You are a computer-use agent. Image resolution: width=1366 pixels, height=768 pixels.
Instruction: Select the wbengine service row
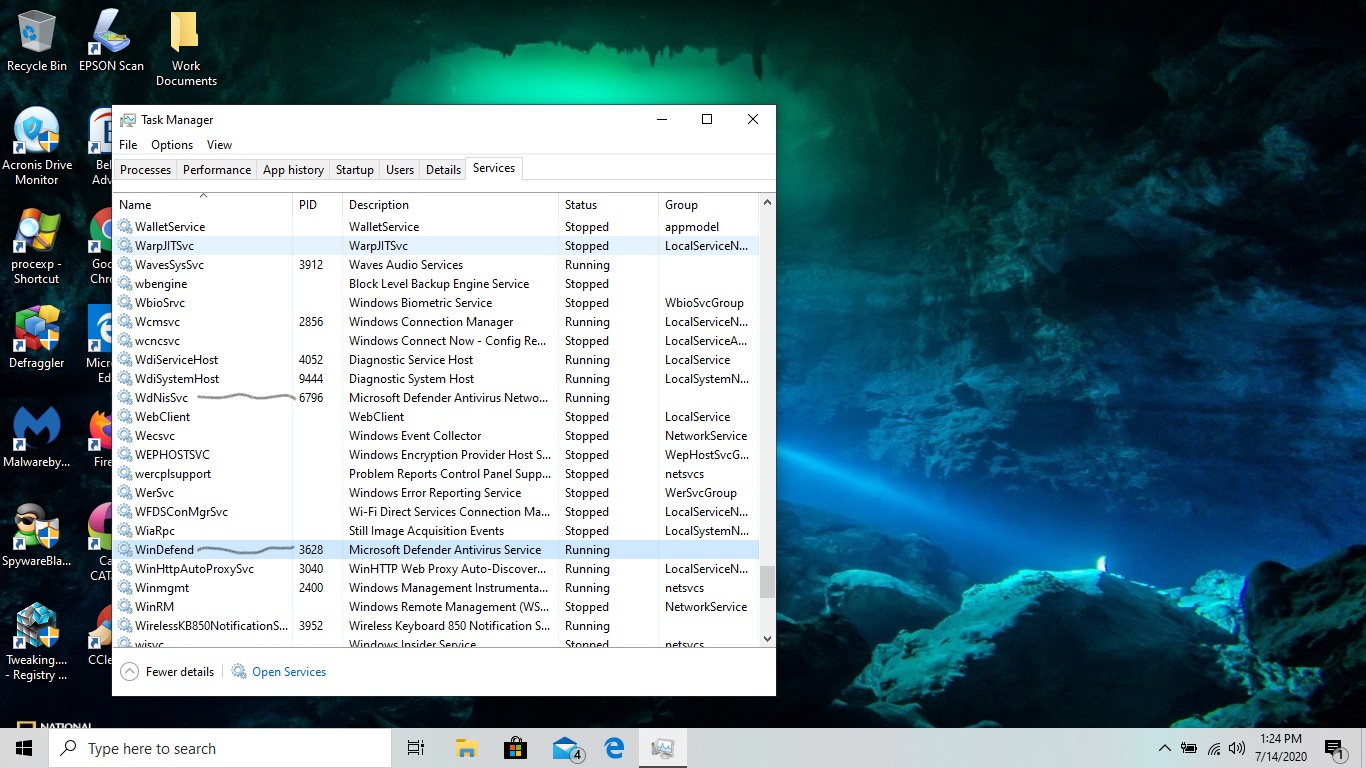(x=436, y=284)
